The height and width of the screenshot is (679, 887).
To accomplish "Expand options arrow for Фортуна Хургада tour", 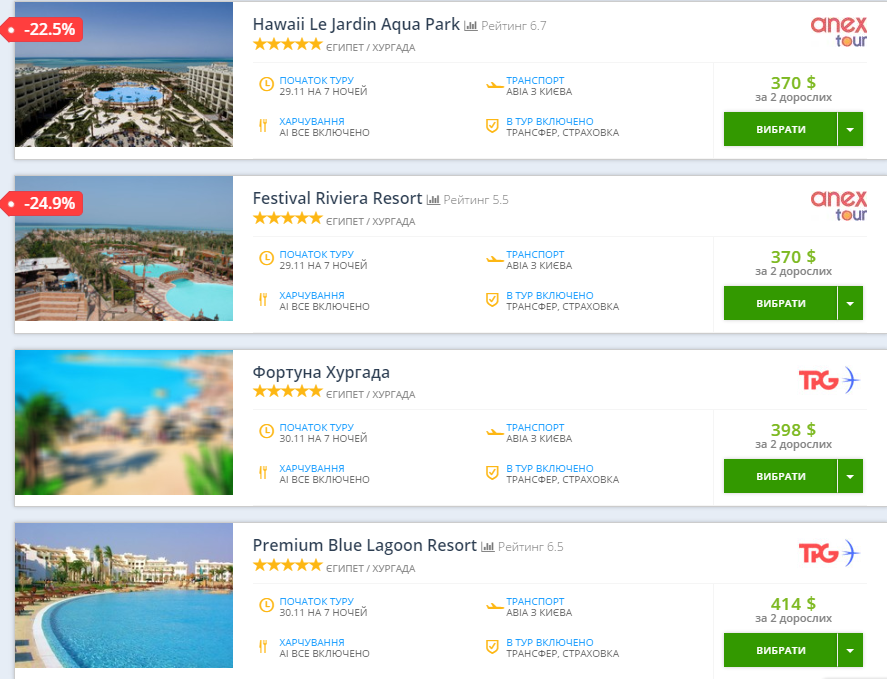I will point(850,477).
